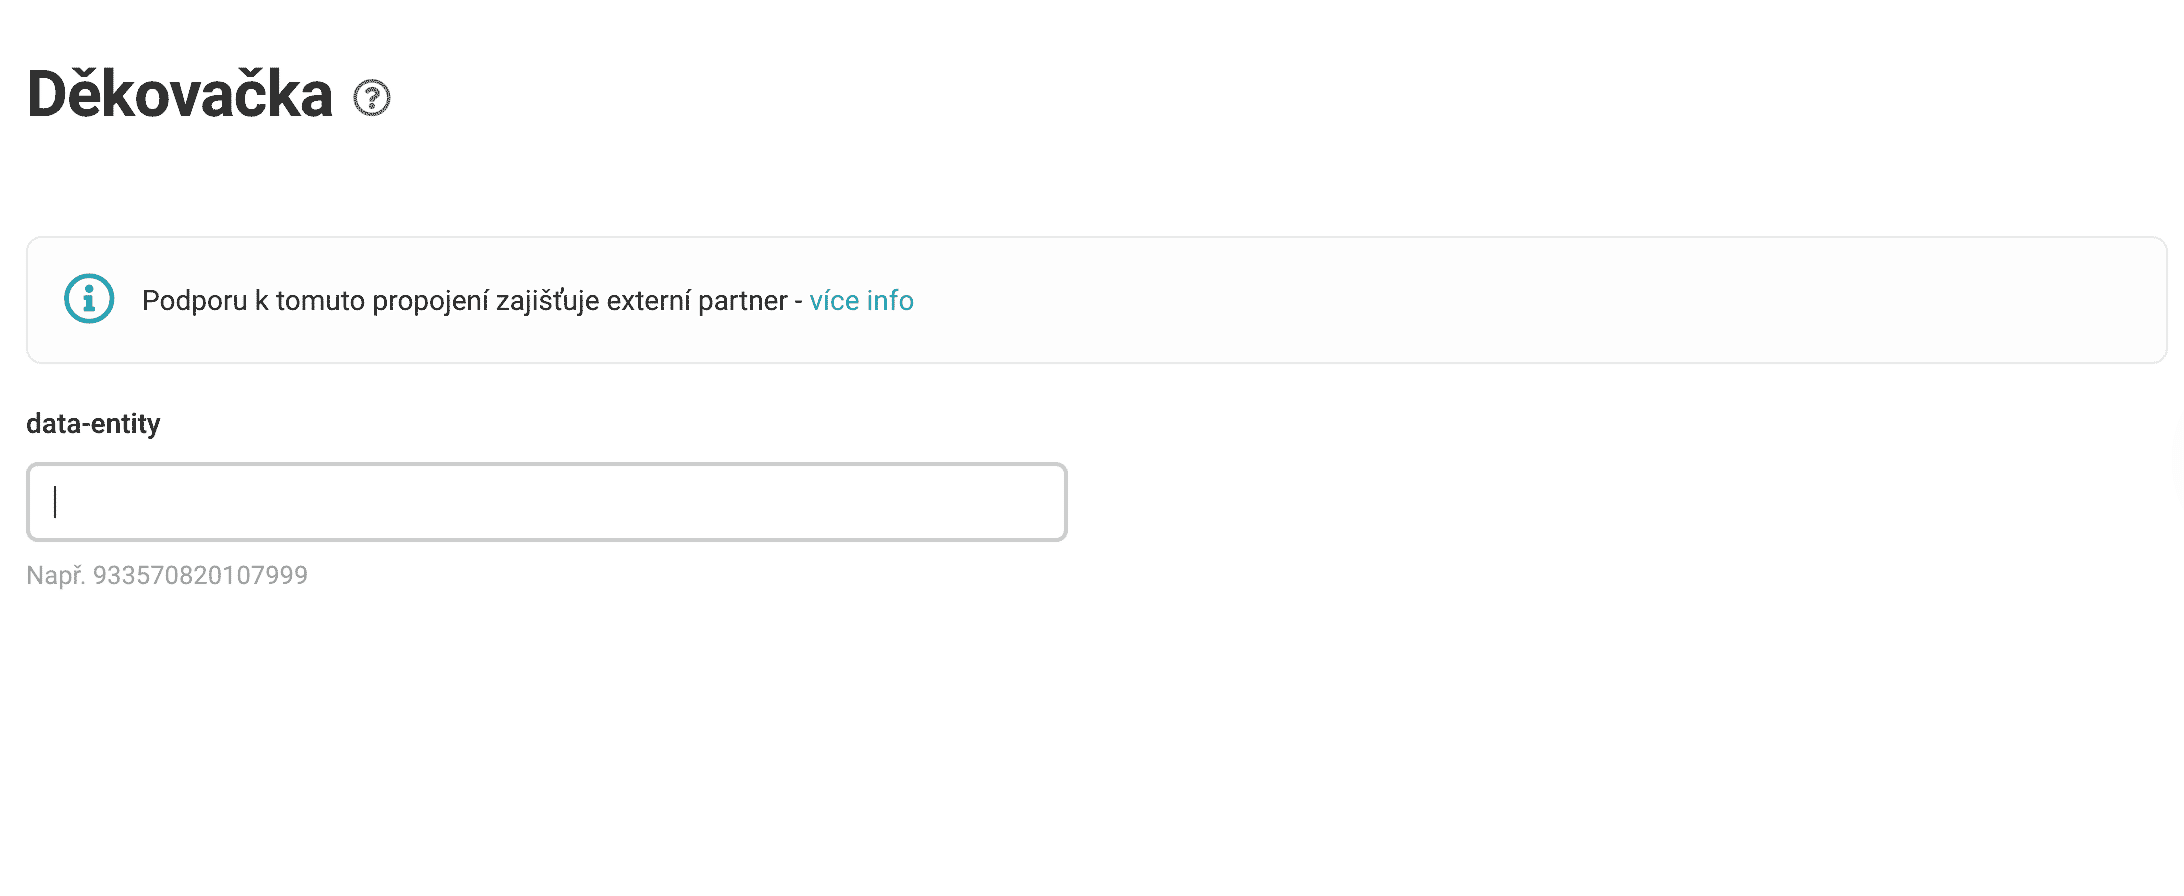This screenshot has width=2184, height=896.
Task: Open the help question mark next to Děkovačka
Action: click(372, 98)
